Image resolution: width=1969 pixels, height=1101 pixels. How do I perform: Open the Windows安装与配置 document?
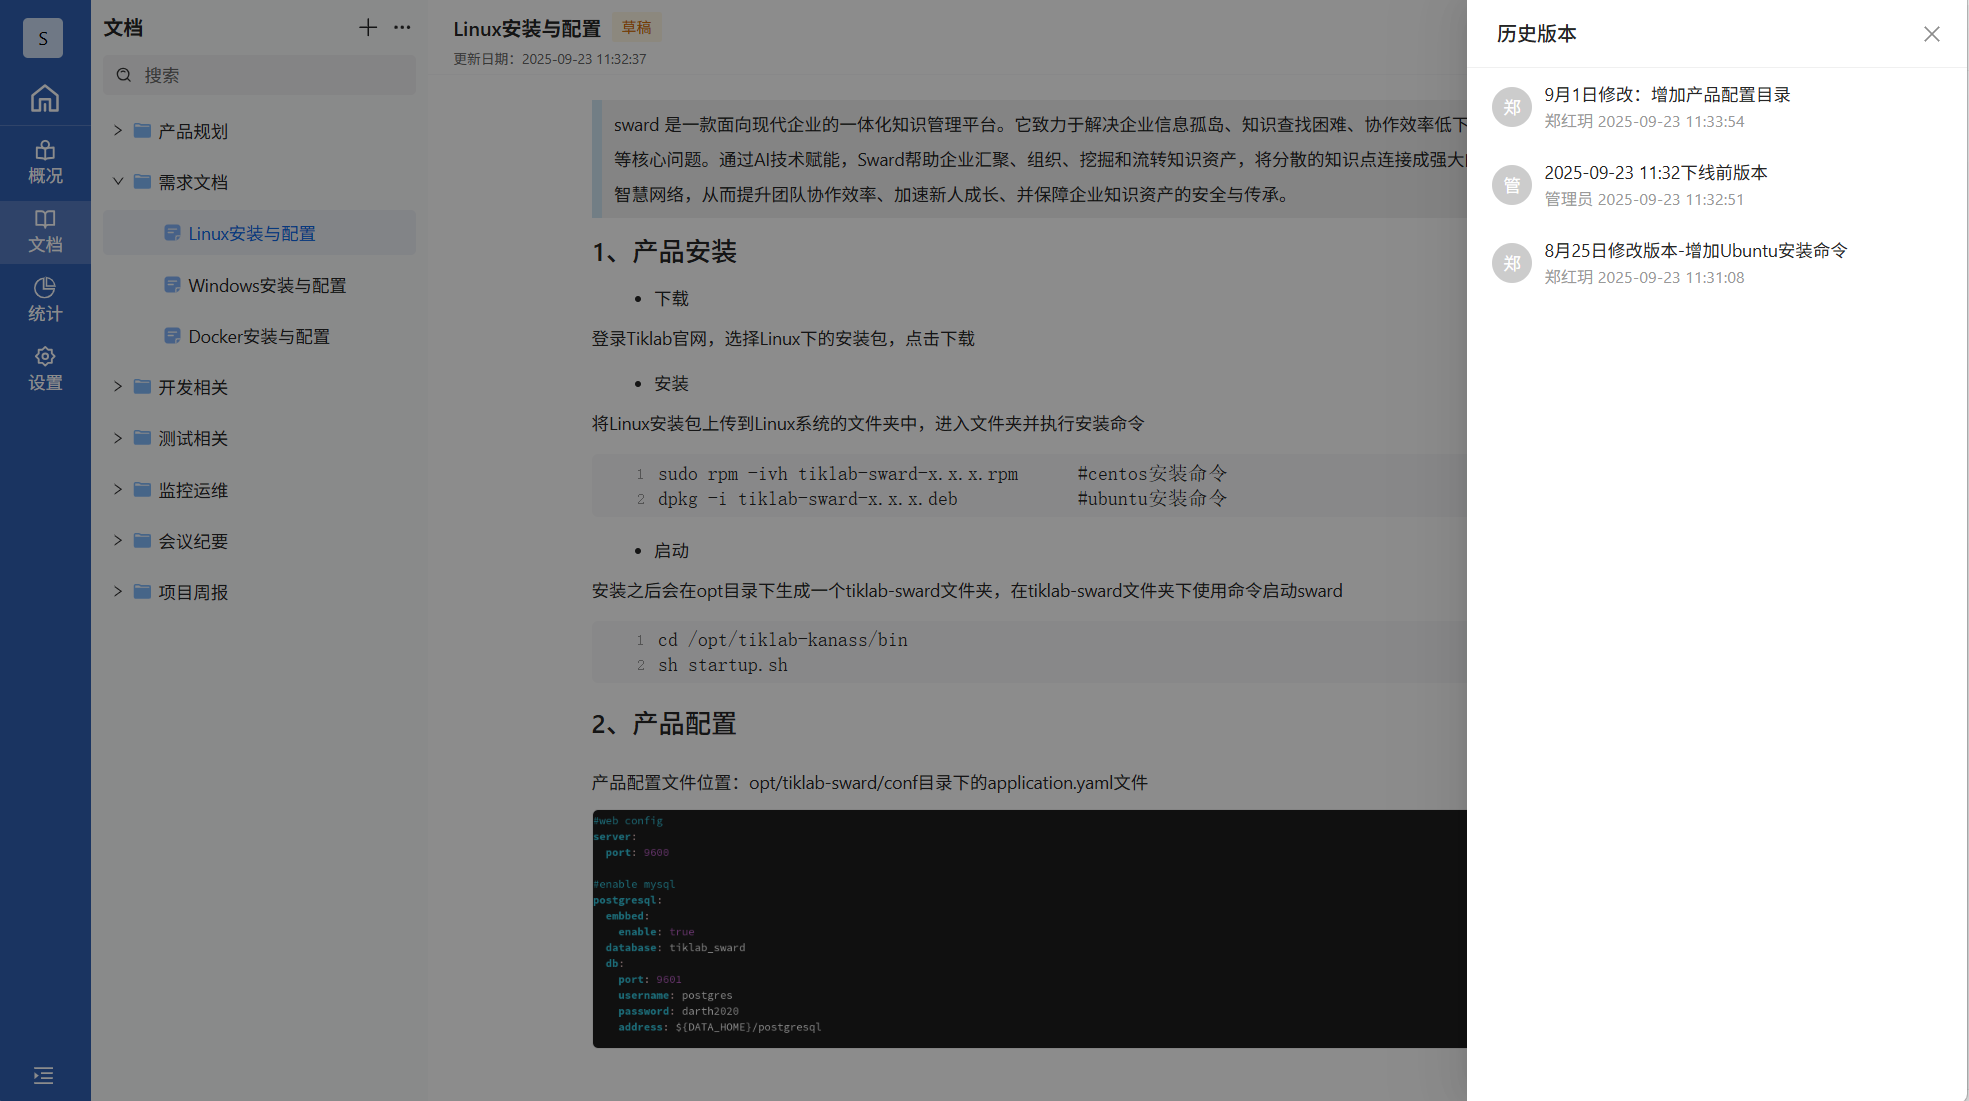tap(259, 285)
